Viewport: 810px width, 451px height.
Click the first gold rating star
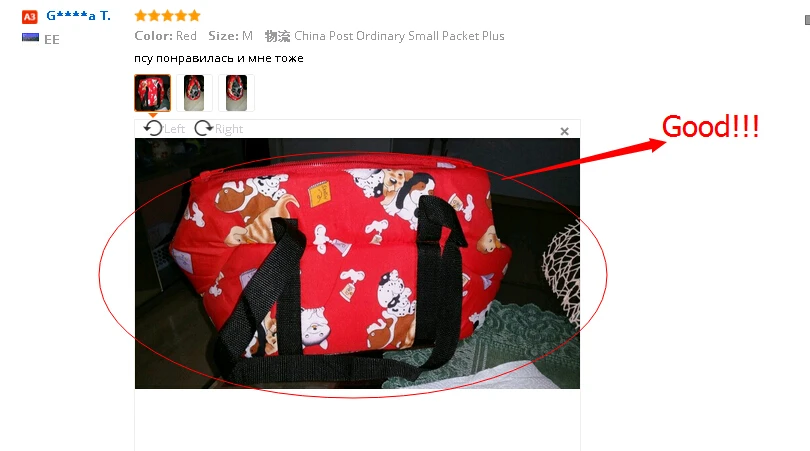click(x=141, y=15)
